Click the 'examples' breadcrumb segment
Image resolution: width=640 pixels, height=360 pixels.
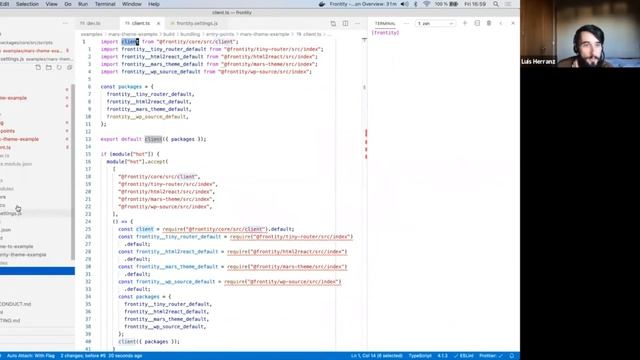(x=91, y=34)
